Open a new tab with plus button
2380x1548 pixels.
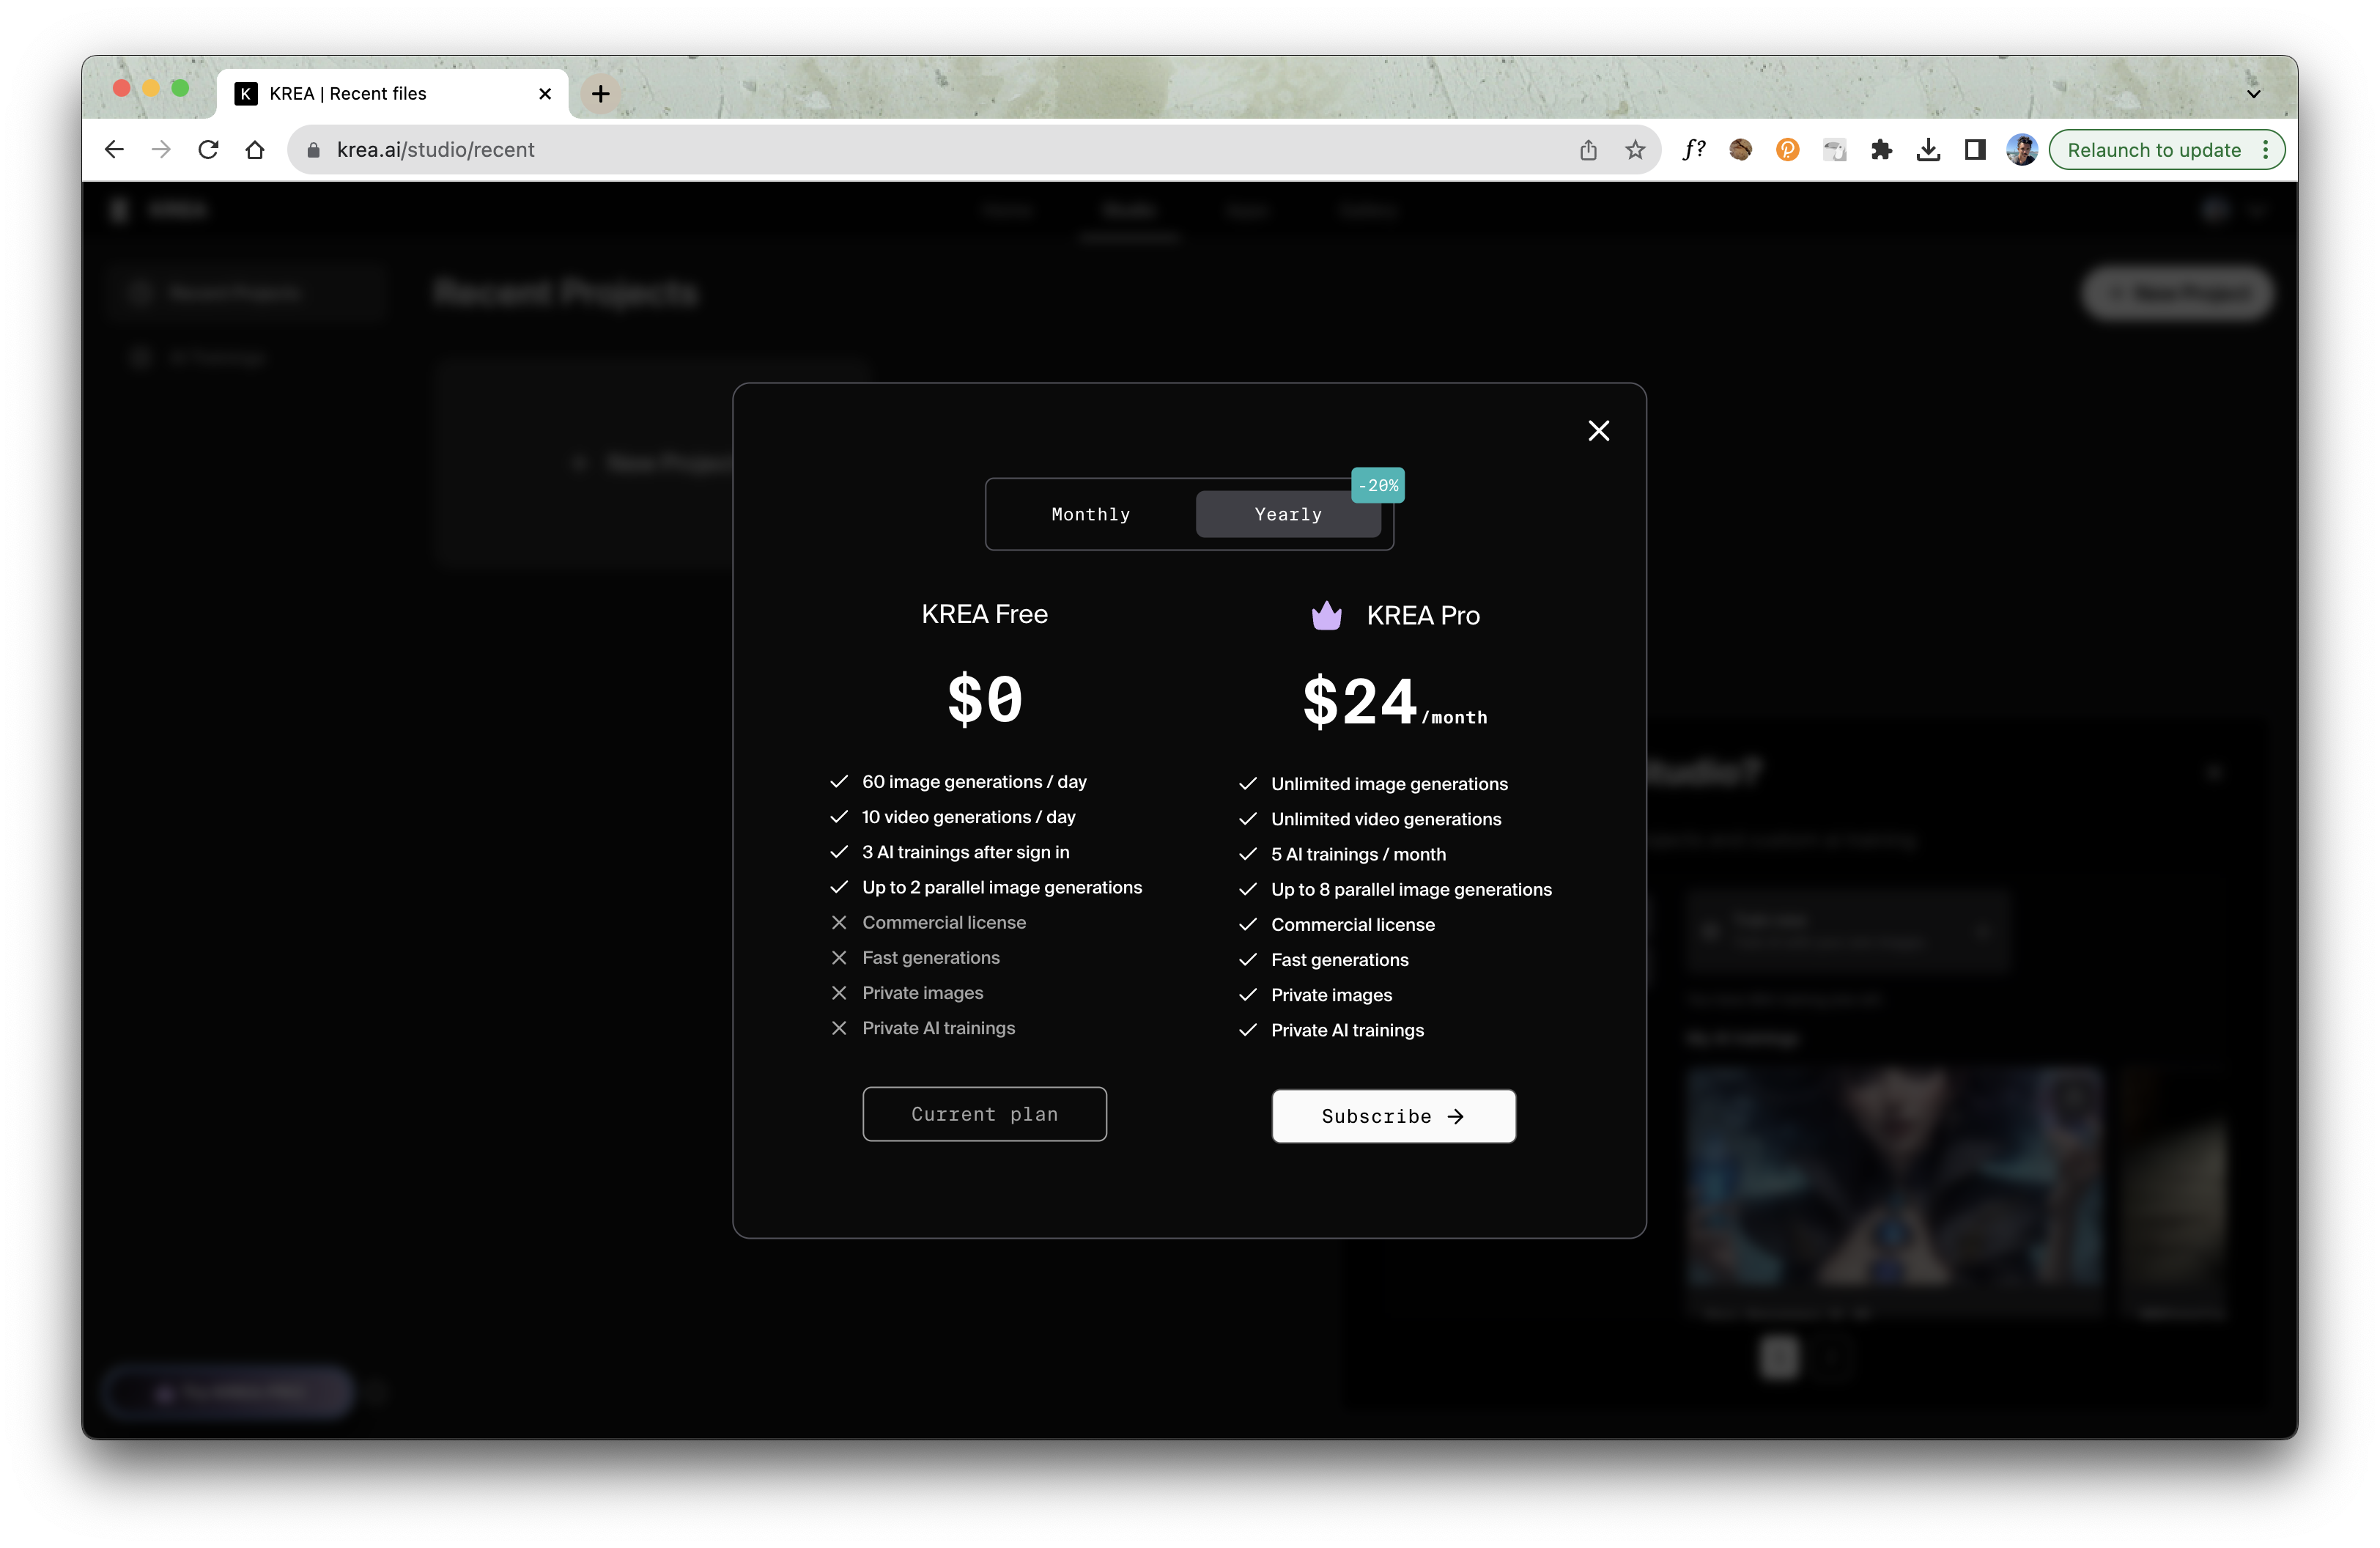coord(600,94)
